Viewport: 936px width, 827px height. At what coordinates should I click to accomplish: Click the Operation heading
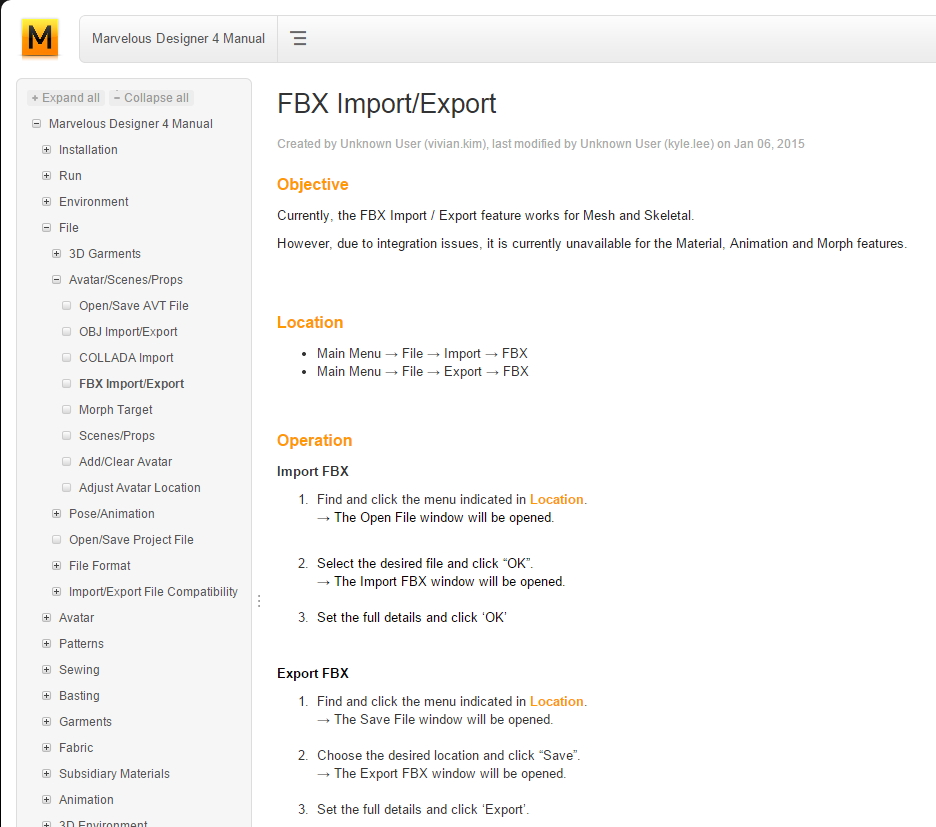[x=315, y=440]
